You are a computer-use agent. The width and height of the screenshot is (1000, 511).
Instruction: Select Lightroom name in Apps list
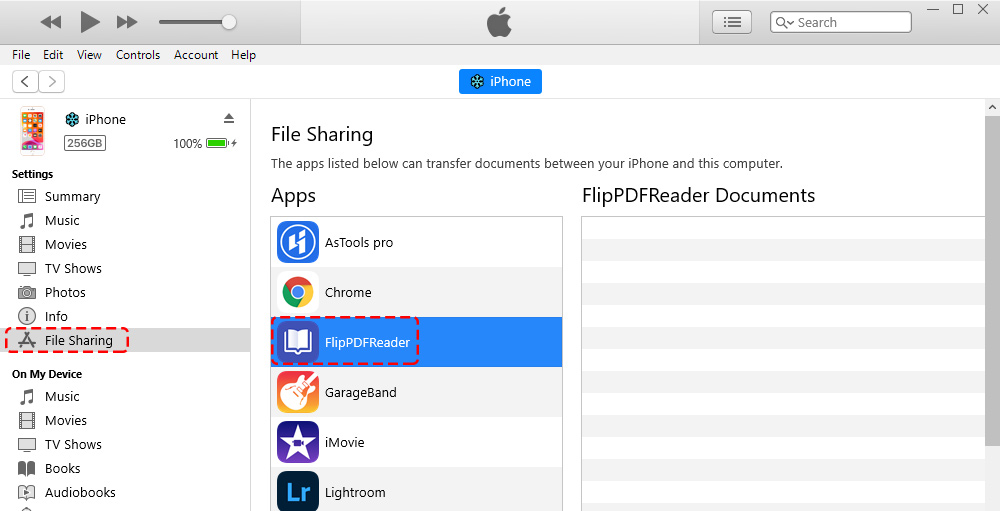click(355, 492)
